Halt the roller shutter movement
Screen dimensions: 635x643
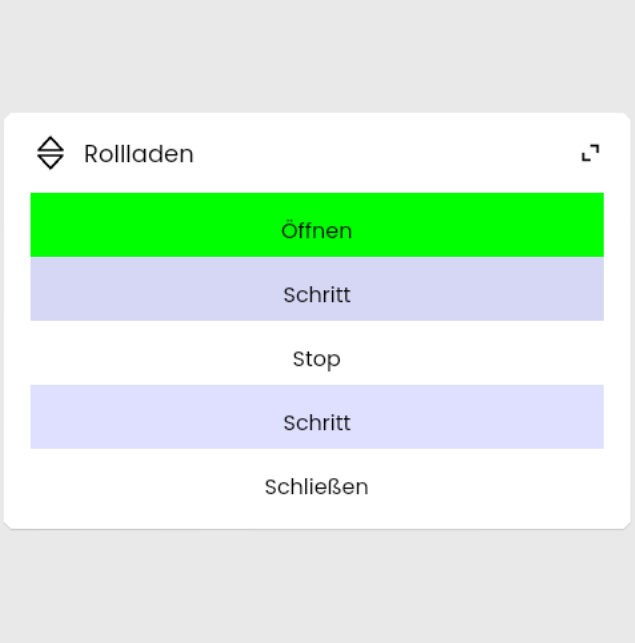(x=317, y=359)
